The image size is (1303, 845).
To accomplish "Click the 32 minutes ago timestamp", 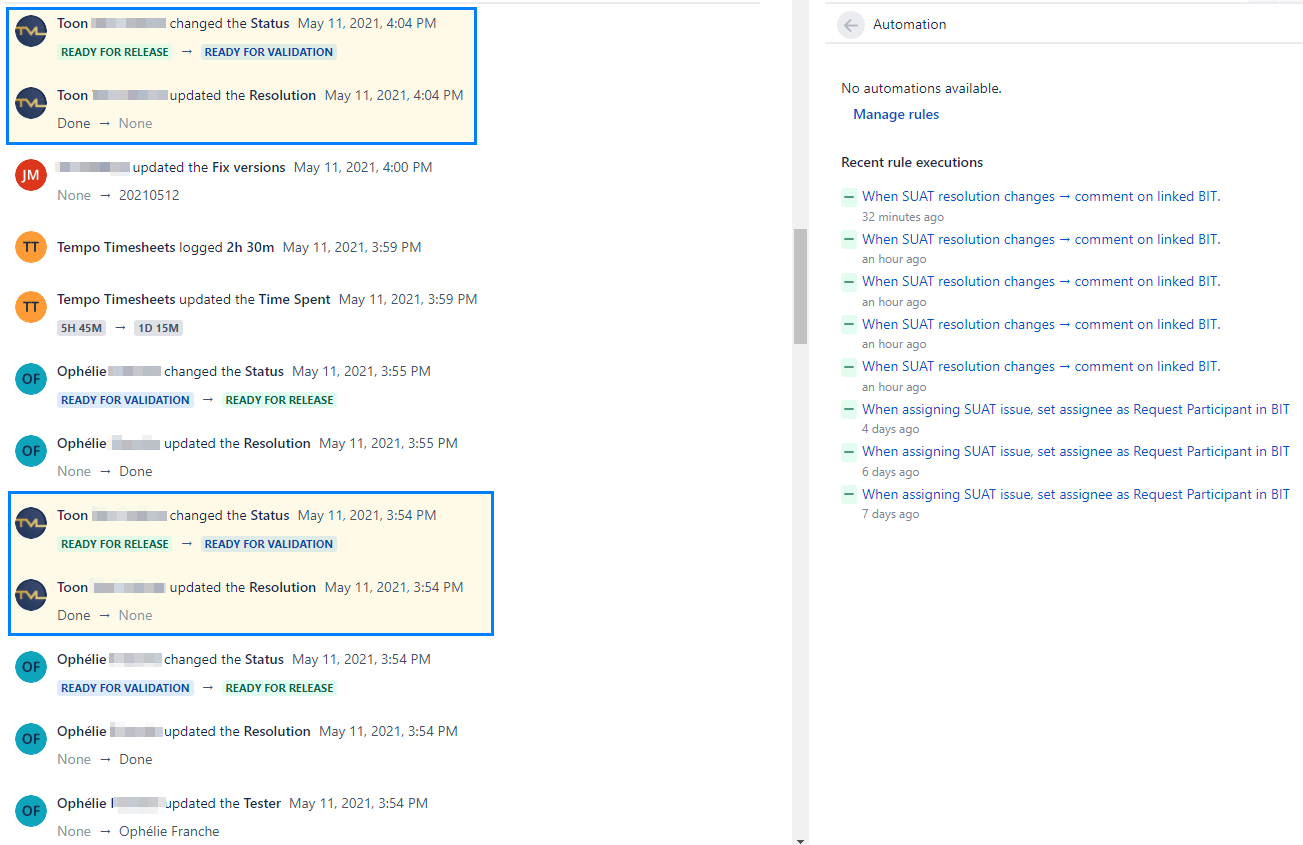I will tap(903, 217).
